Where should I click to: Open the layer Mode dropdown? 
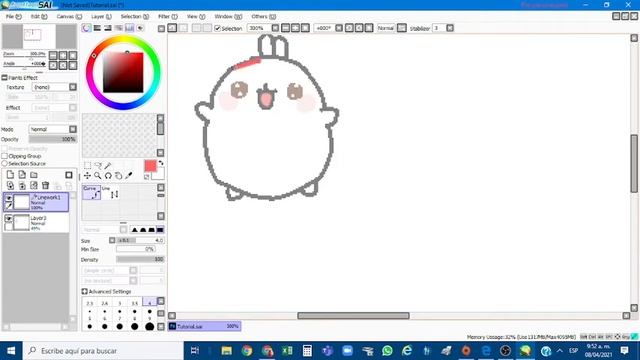pyautogui.click(x=73, y=129)
